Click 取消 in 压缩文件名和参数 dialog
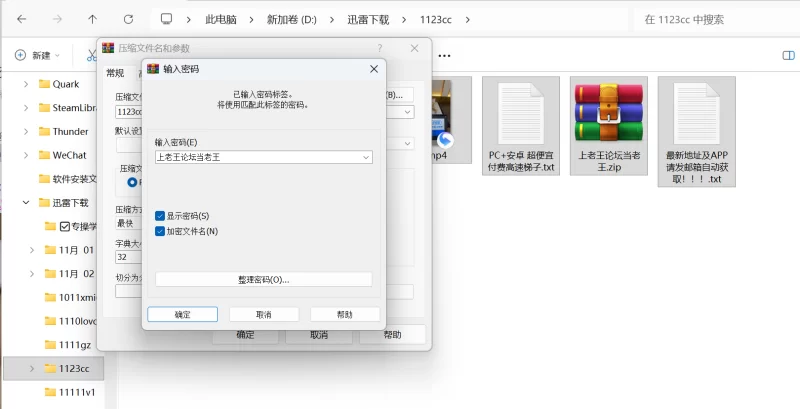 319,335
